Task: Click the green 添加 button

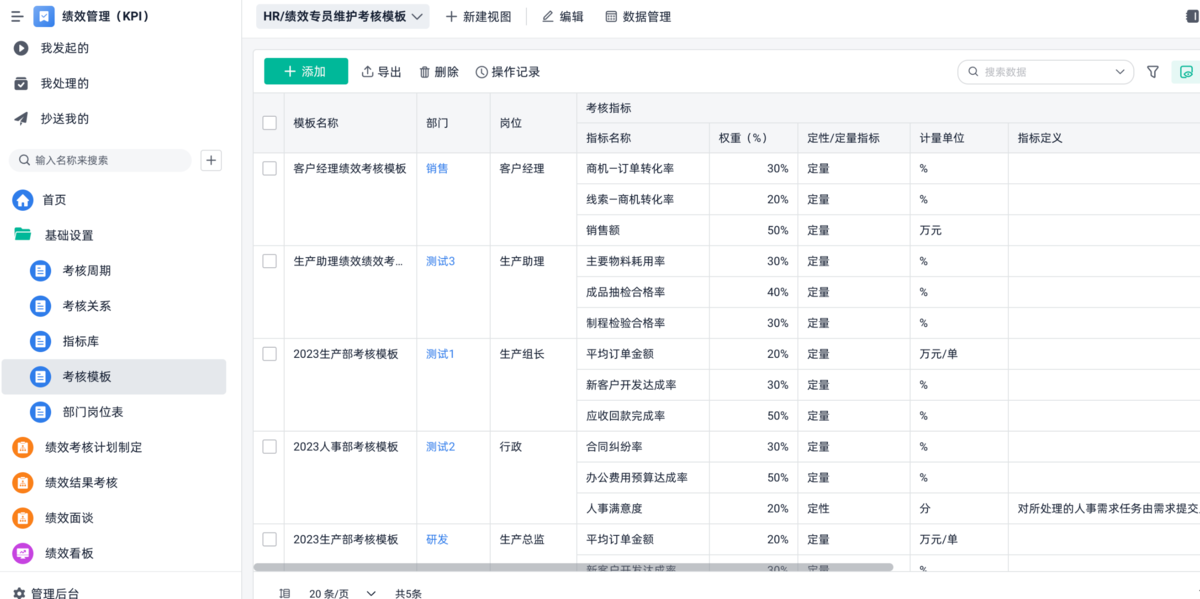Action: point(305,72)
